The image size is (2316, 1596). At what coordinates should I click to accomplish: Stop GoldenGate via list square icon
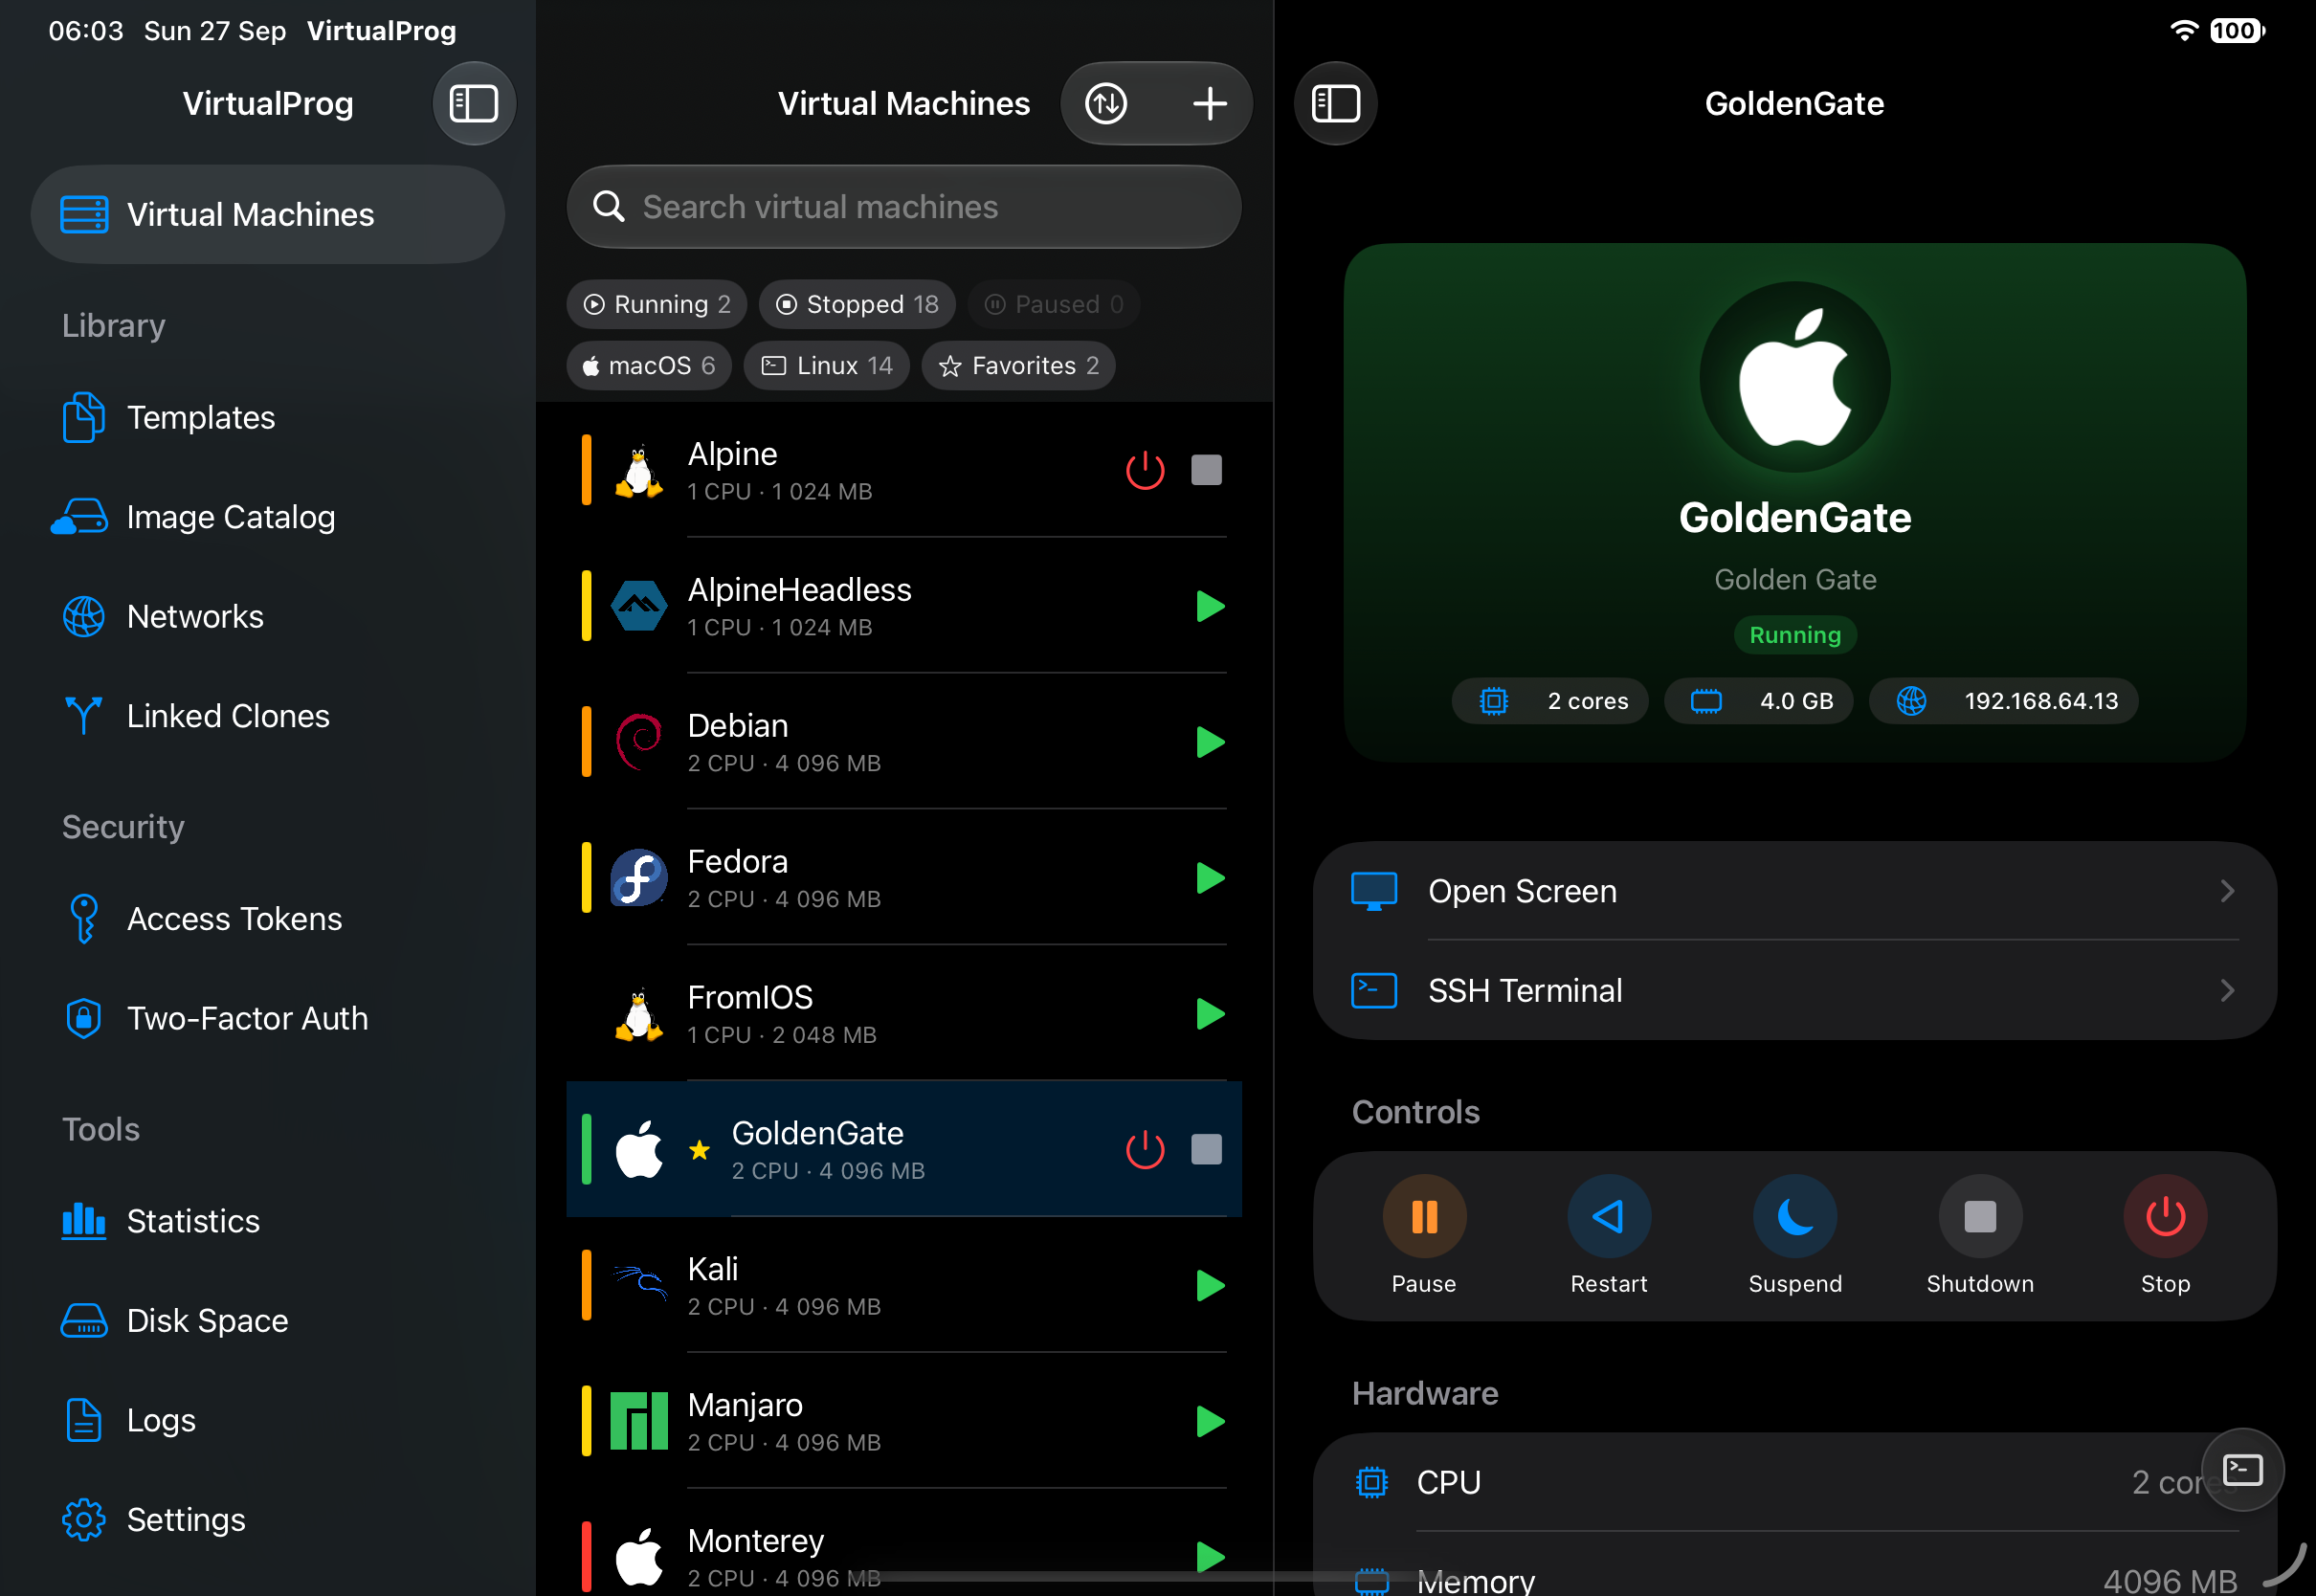[x=1206, y=1150]
